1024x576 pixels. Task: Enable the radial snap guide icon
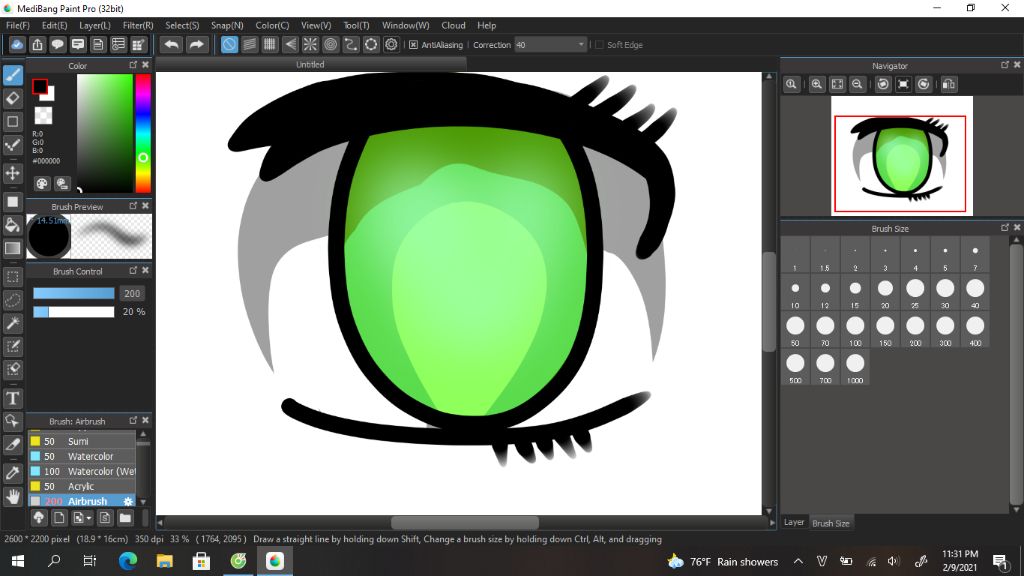pyautogui.click(x=310, y=45)
